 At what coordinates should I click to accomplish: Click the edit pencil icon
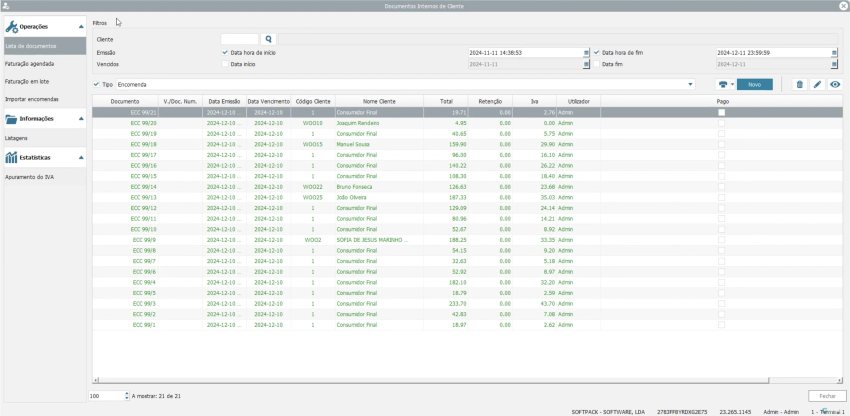click(x=817, y=85)
